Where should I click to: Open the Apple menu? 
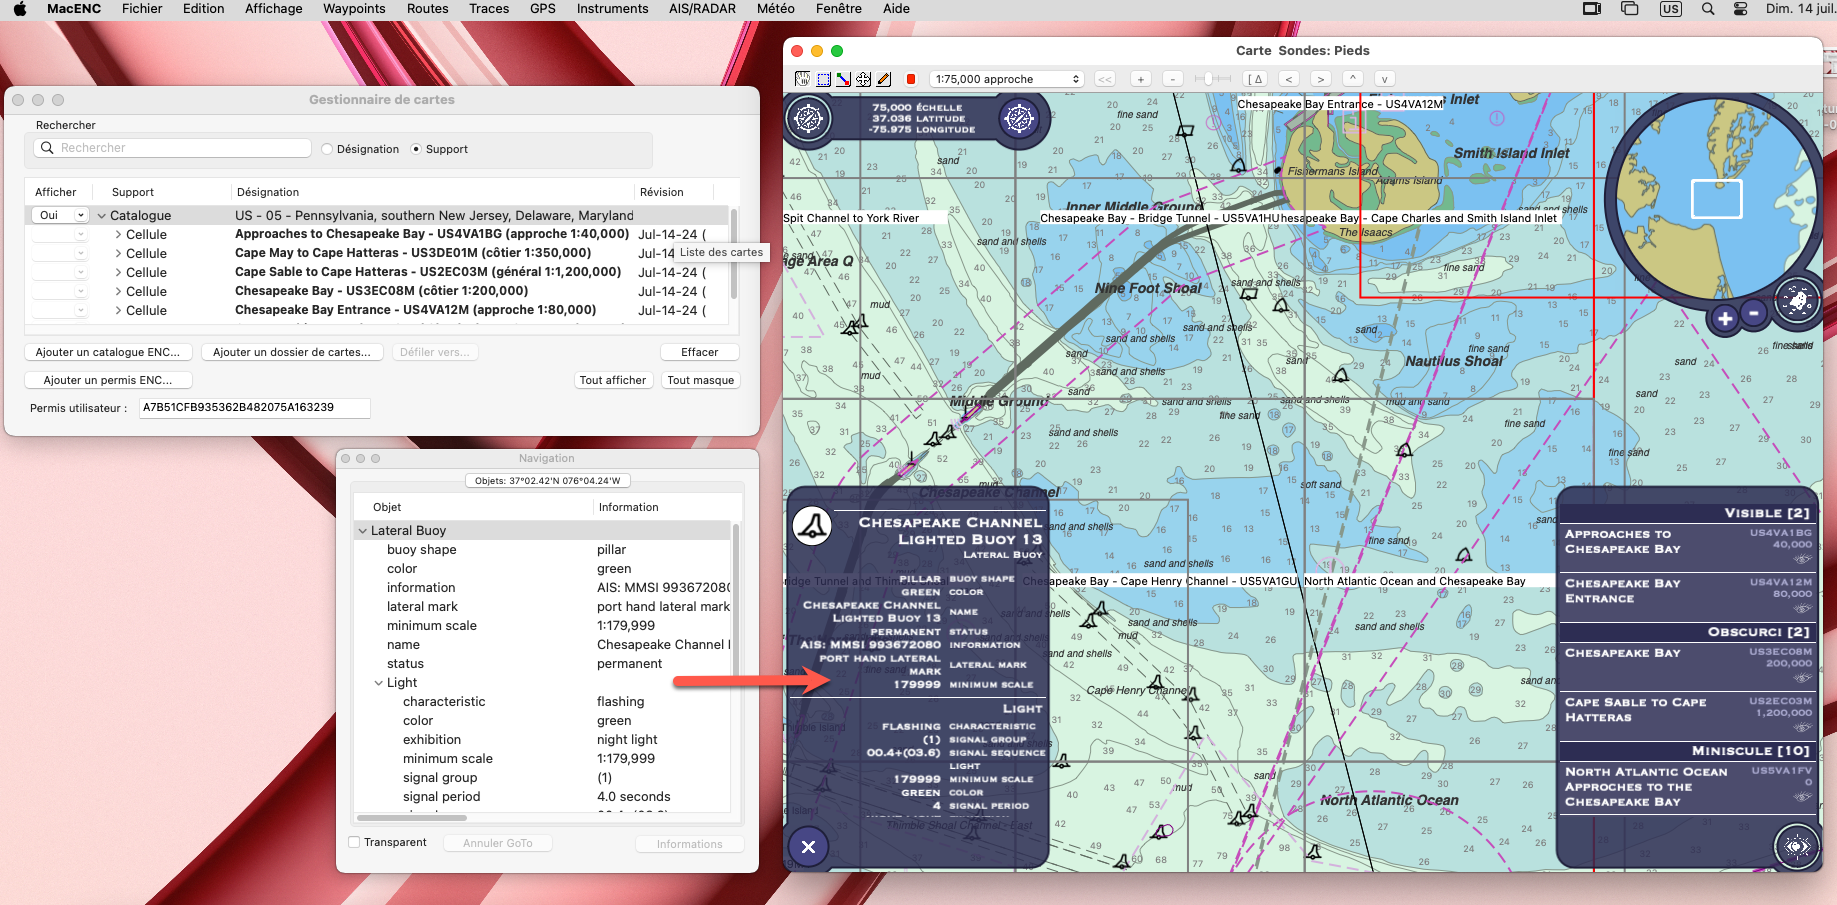pyautogui.click(x=19, y=9)
